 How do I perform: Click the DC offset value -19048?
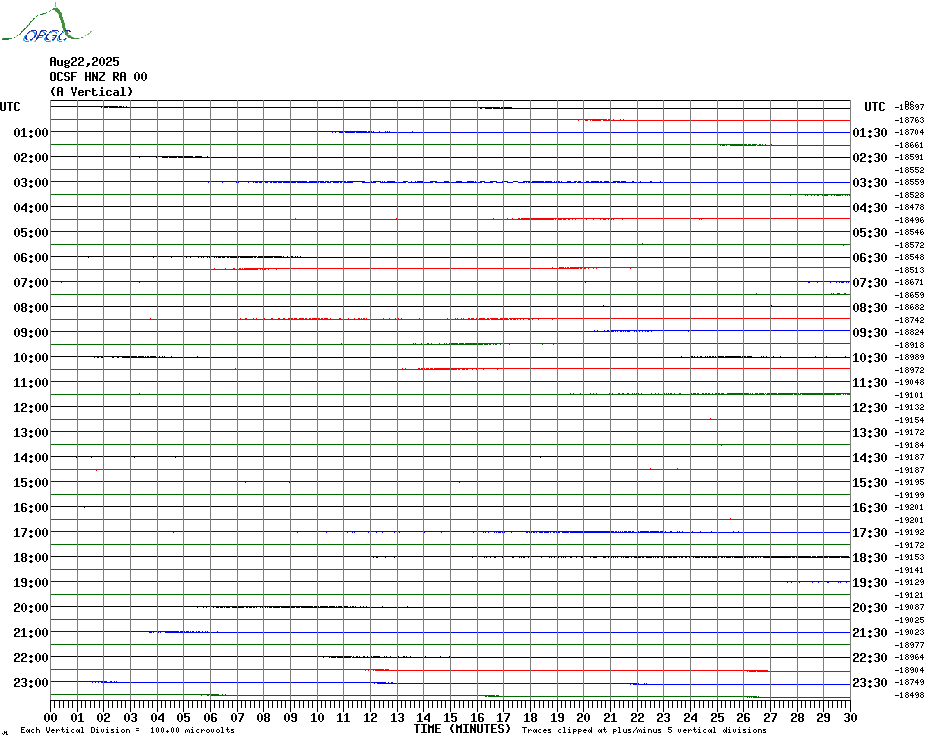[909, 383]
